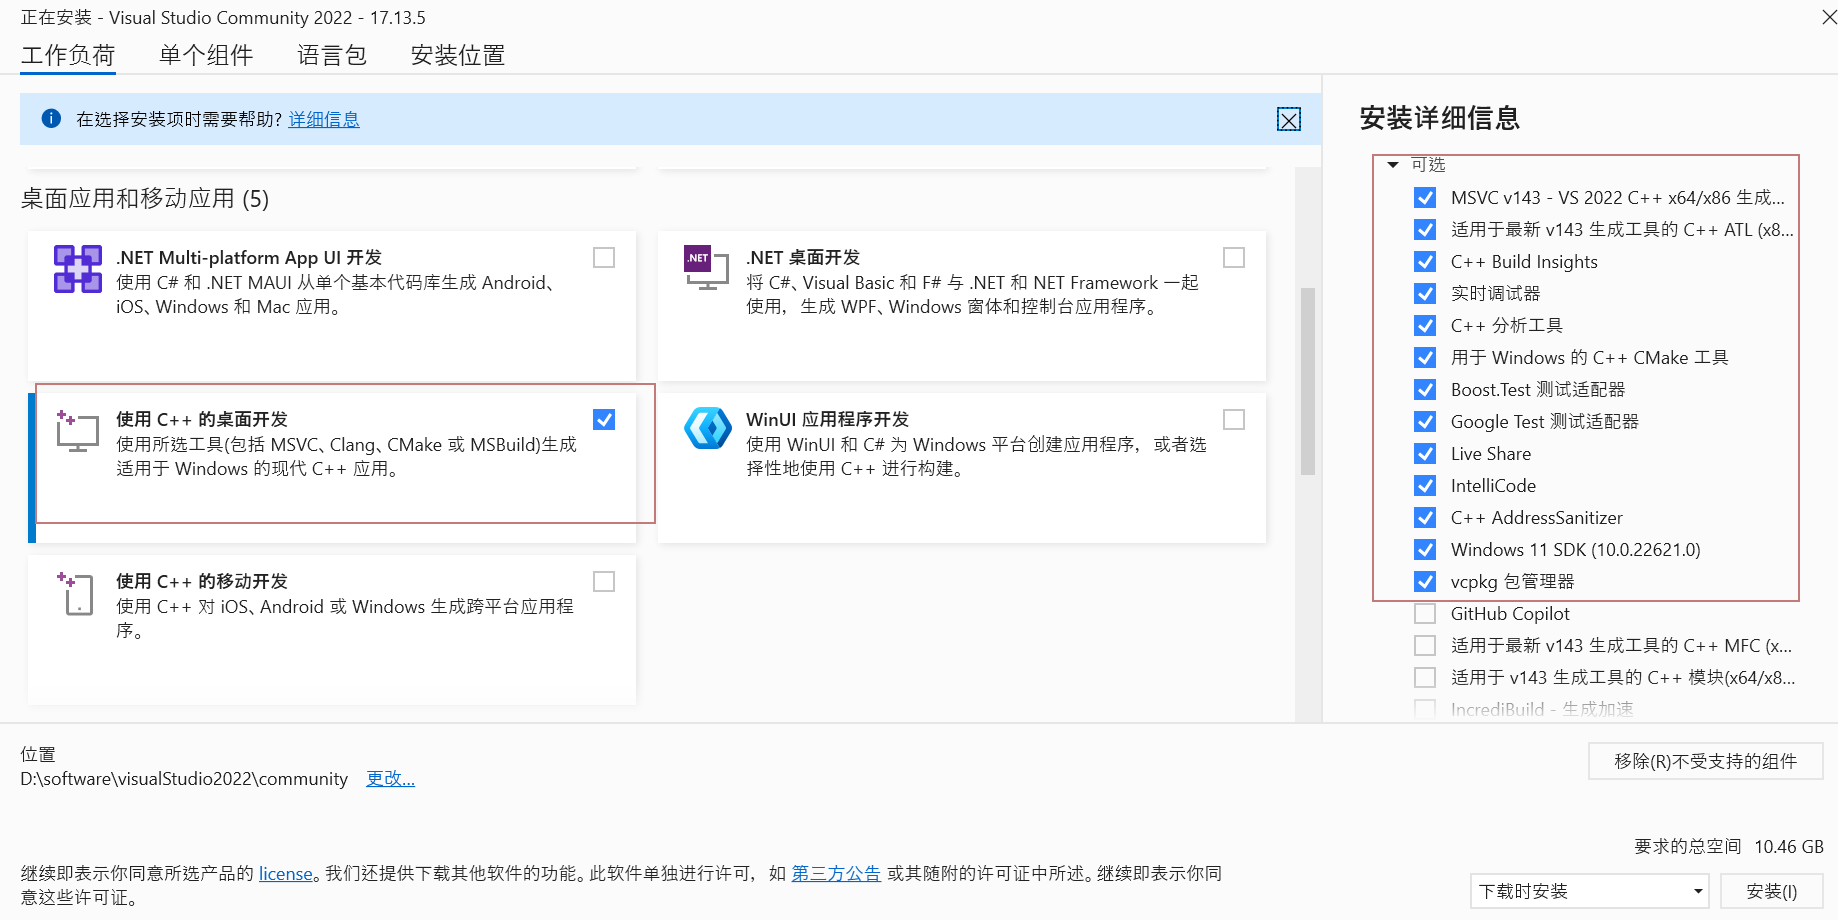Open the 第三方公告 link
Image resolution: width=1838 pixels, height=920 pixels.
pyautogui.click(x=836, y=874)
